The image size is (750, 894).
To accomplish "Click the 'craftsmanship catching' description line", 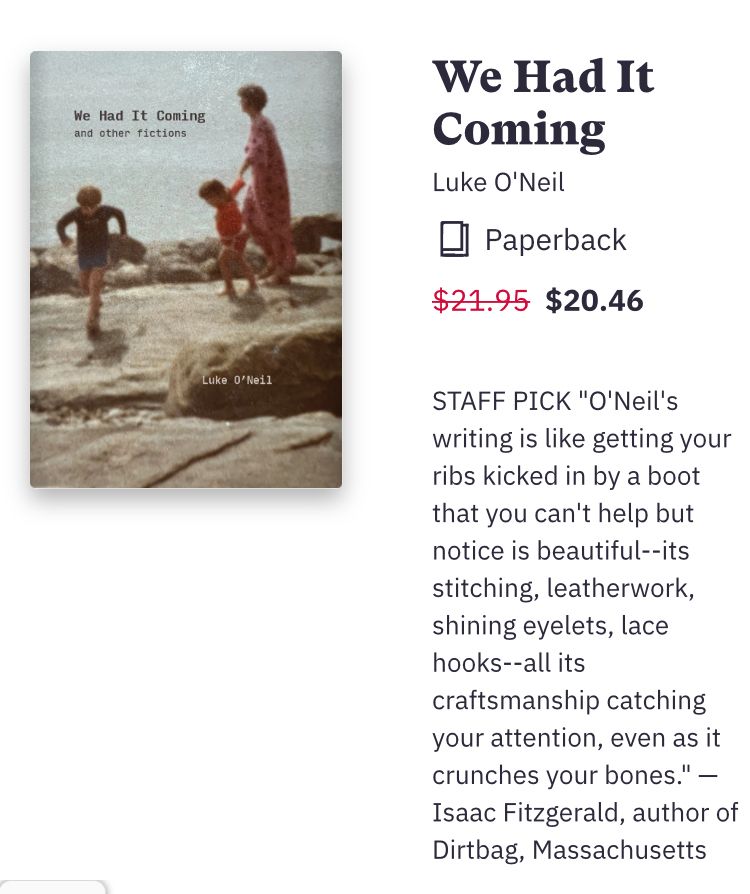I will click(568, 700).
